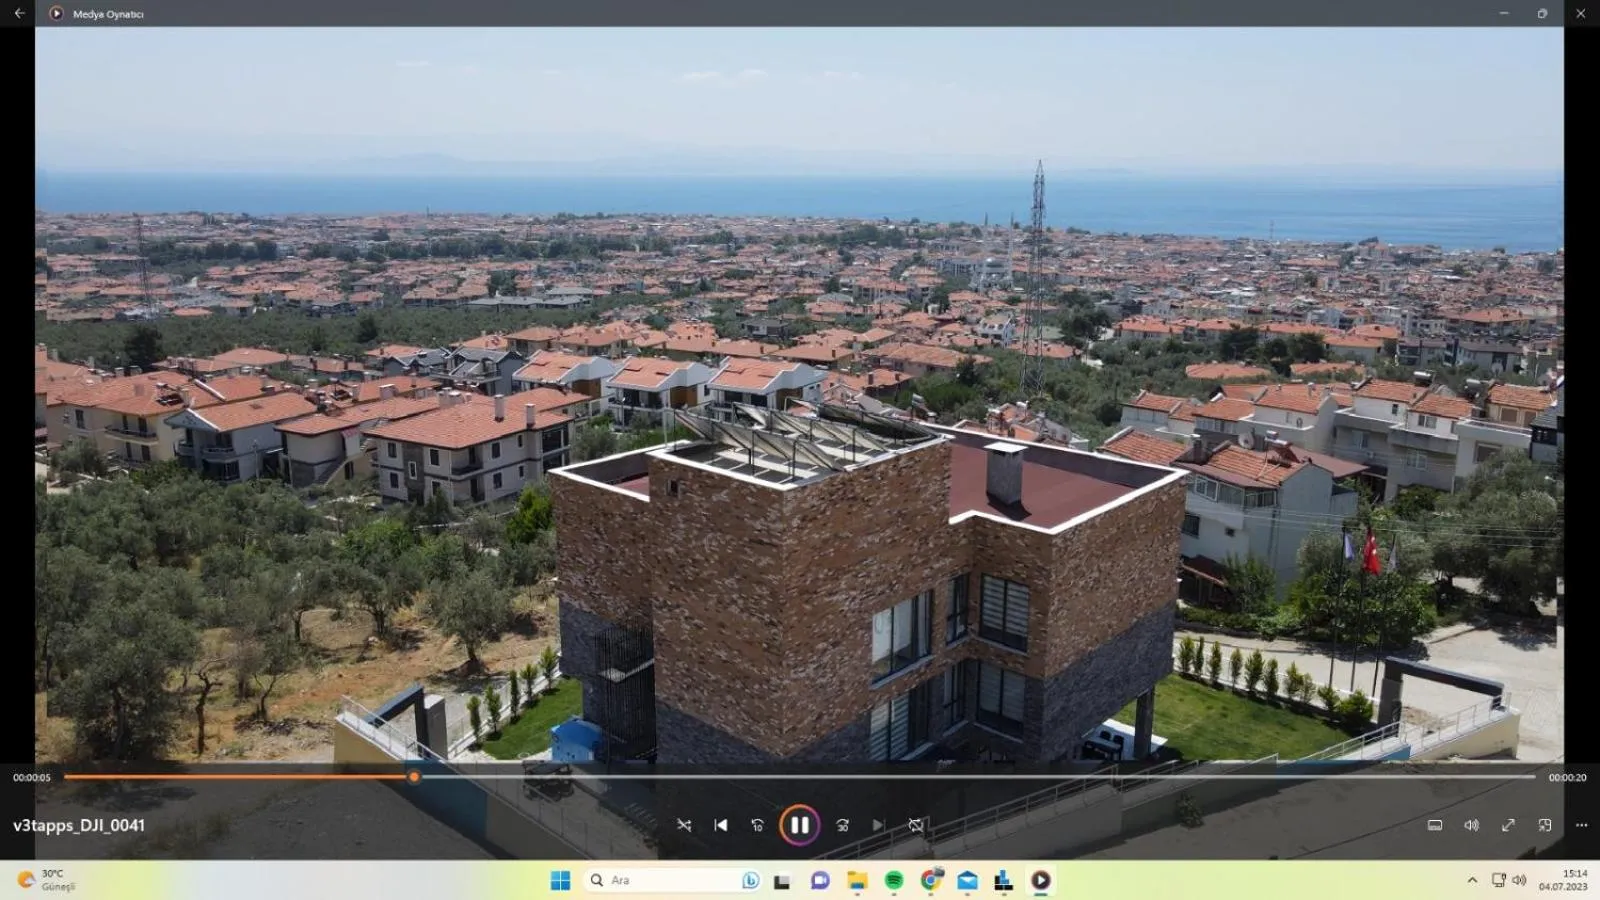Pause the video playback
1600x900 pixels.
tap(799, 825)
